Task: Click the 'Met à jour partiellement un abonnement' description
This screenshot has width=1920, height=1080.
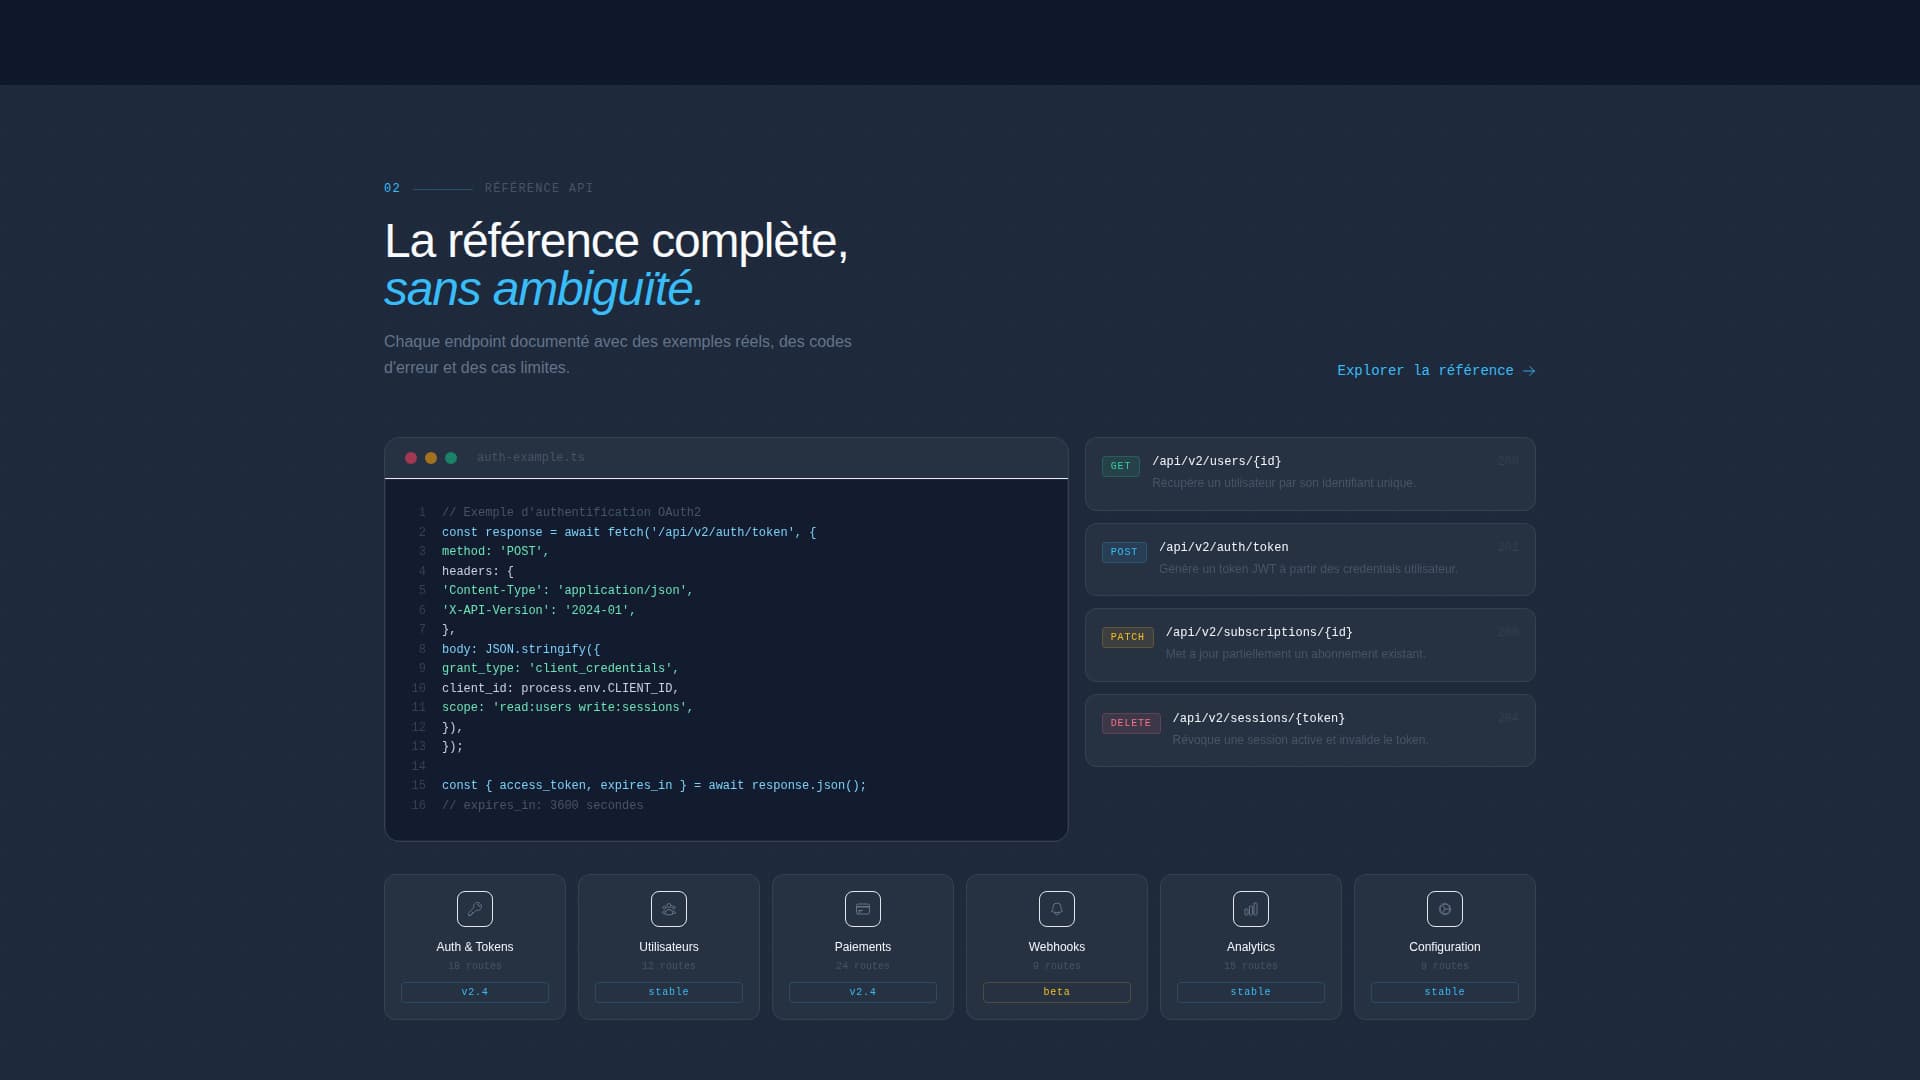Action: (1296, 654)
